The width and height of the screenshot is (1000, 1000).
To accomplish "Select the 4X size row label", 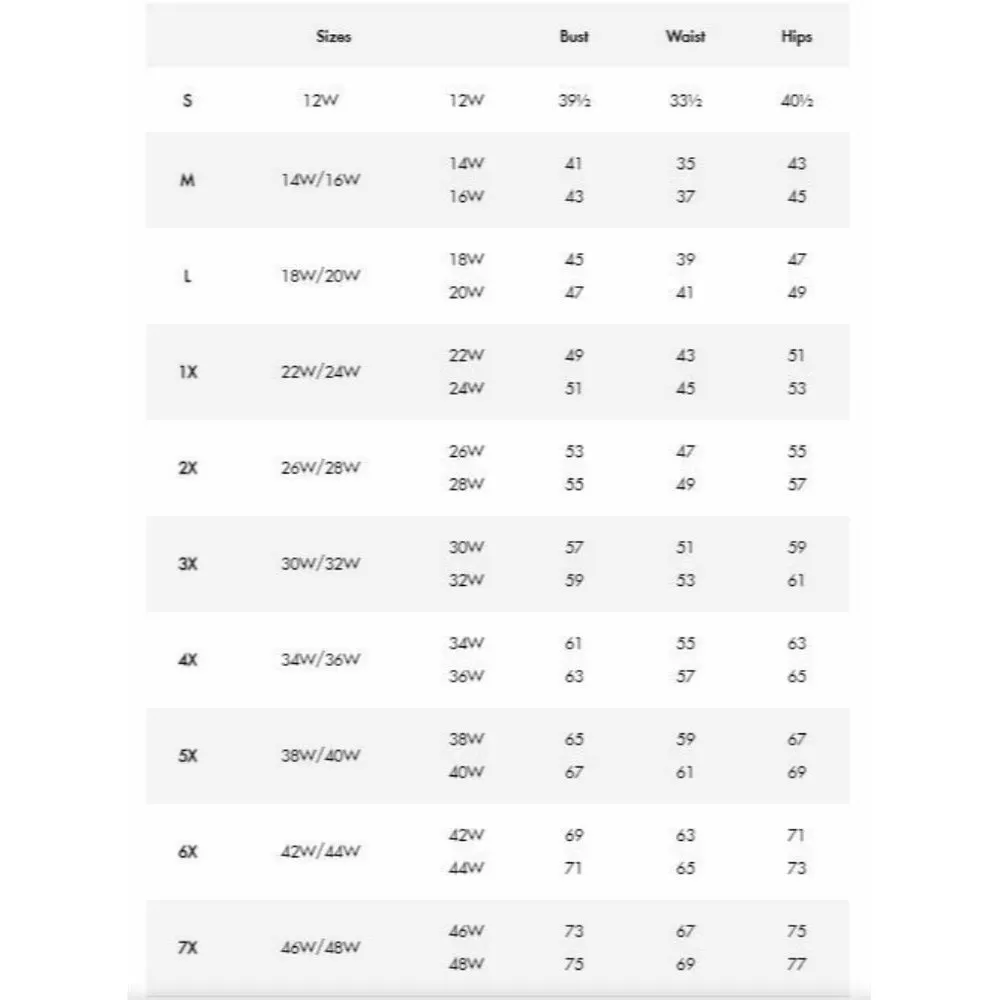I will 187,660.
